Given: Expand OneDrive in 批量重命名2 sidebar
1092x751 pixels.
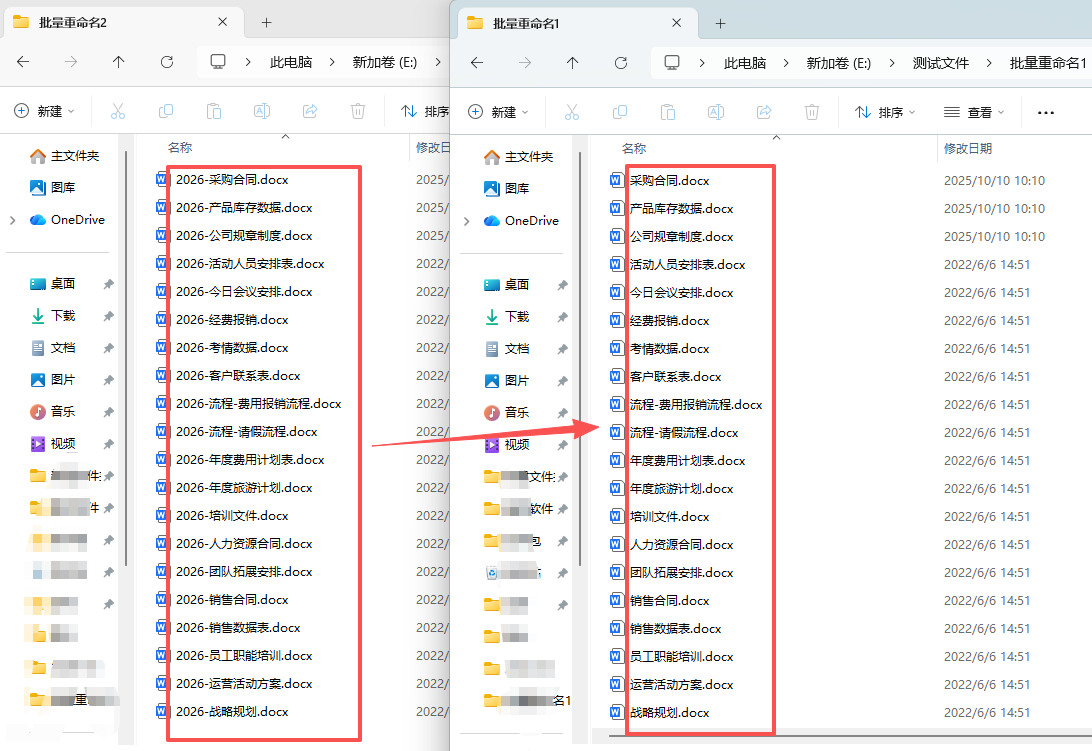Looking at the screenshot, I should (13, 220).
